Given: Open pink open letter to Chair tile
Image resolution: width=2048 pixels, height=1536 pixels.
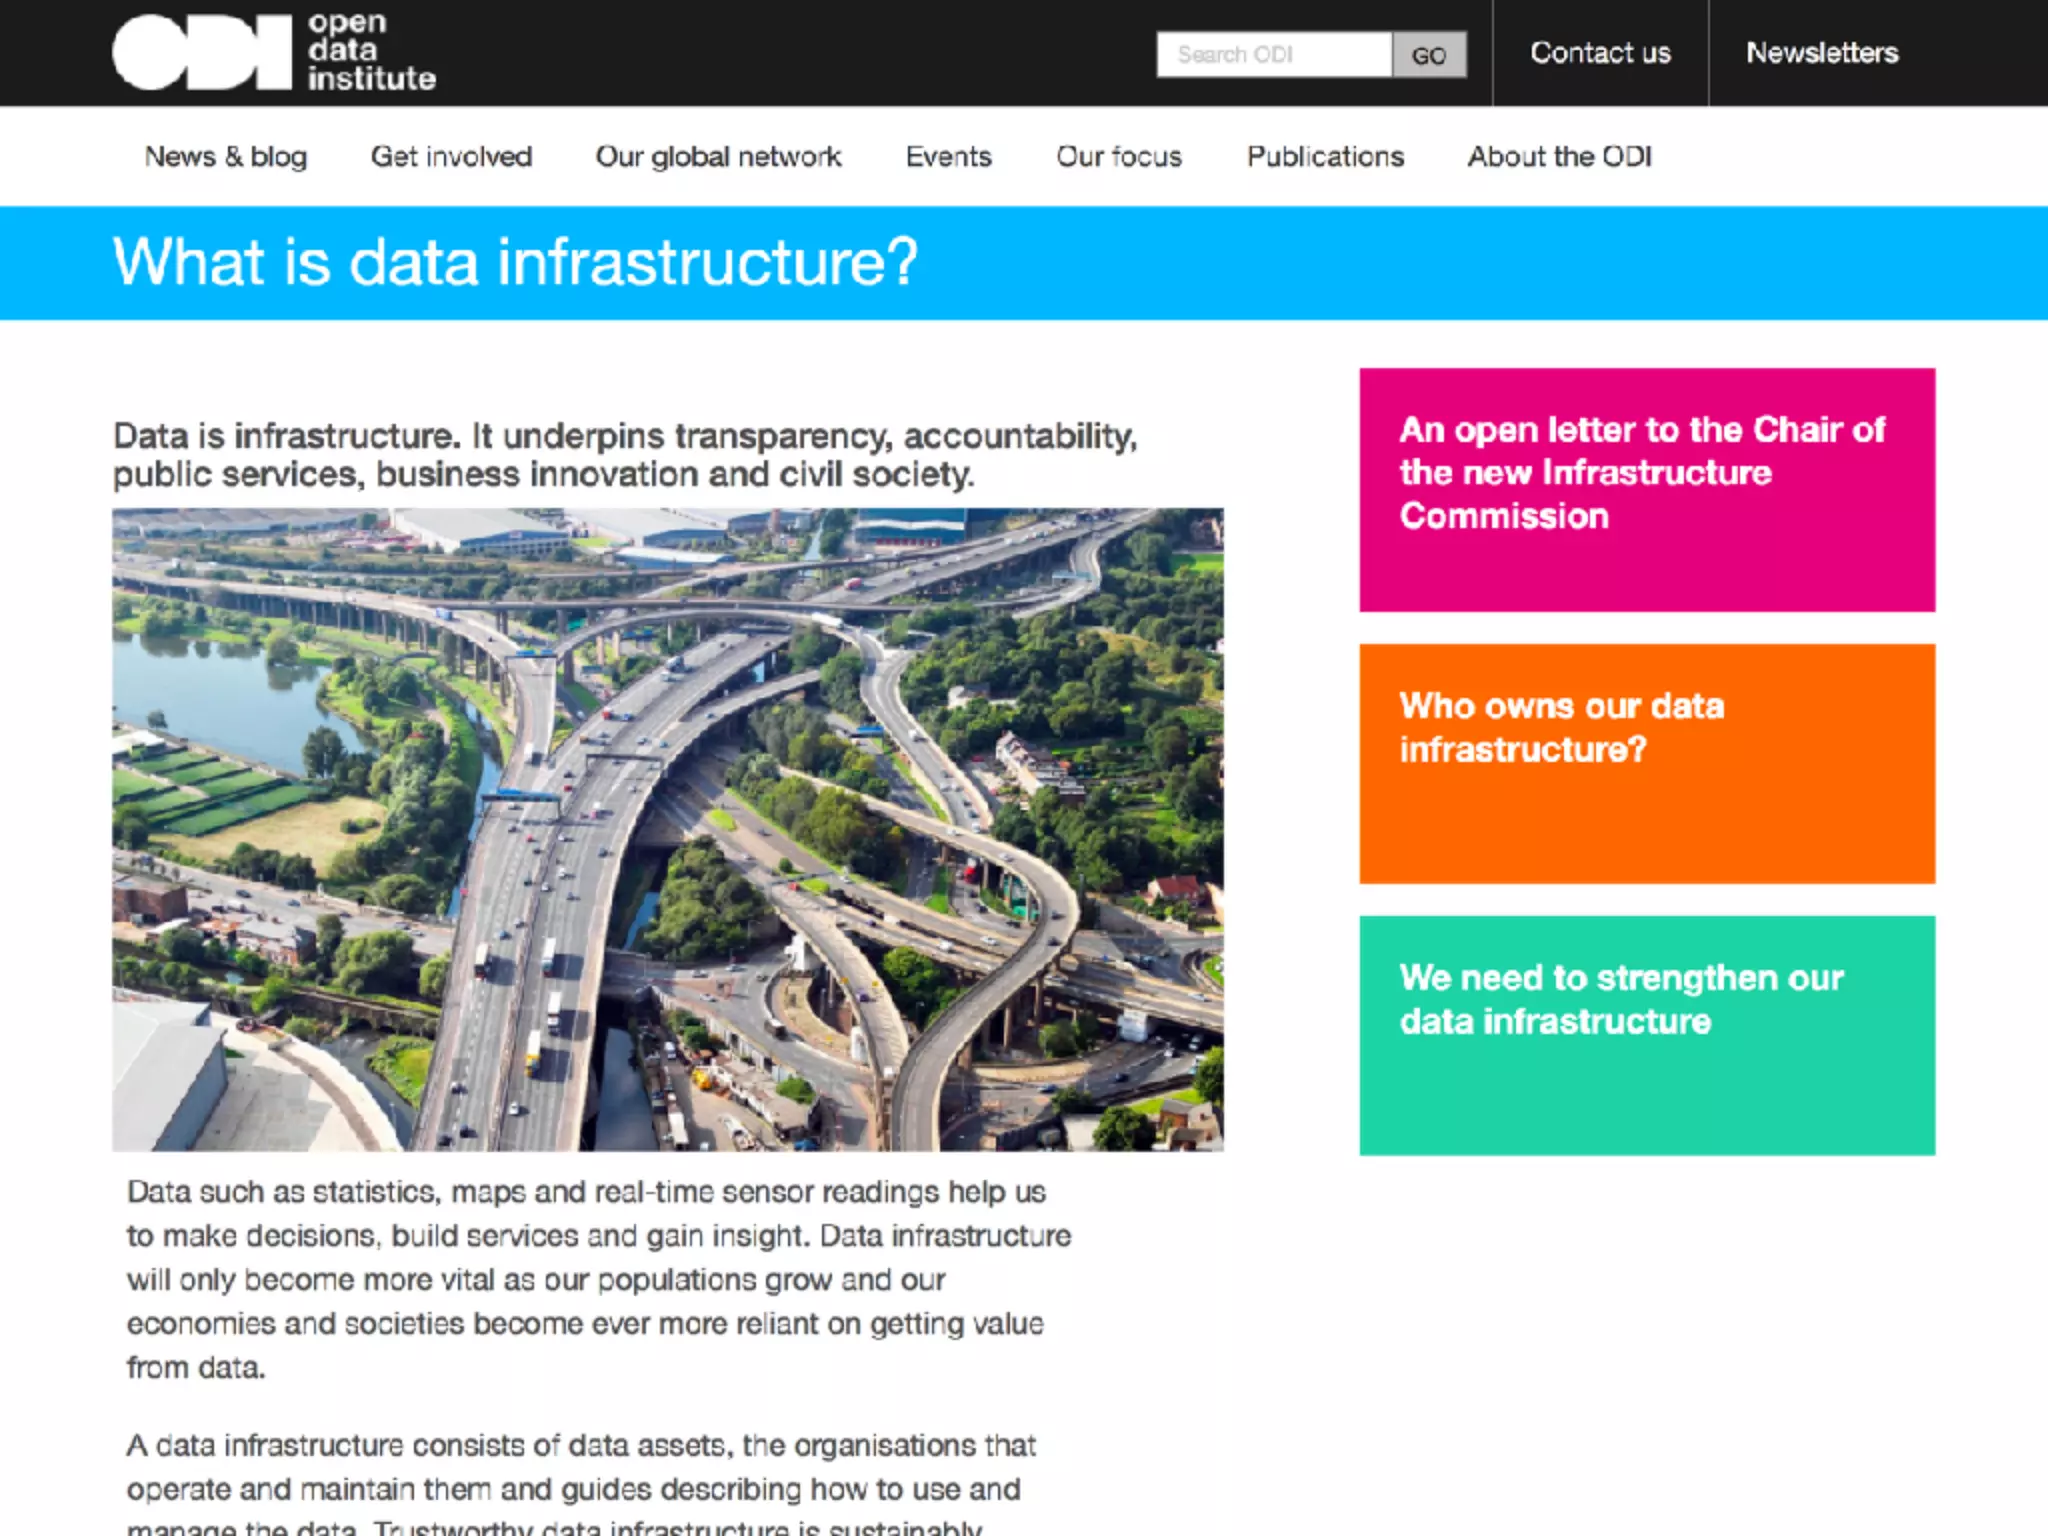Looking at the screenshot, I should [x=1646, y=490].
